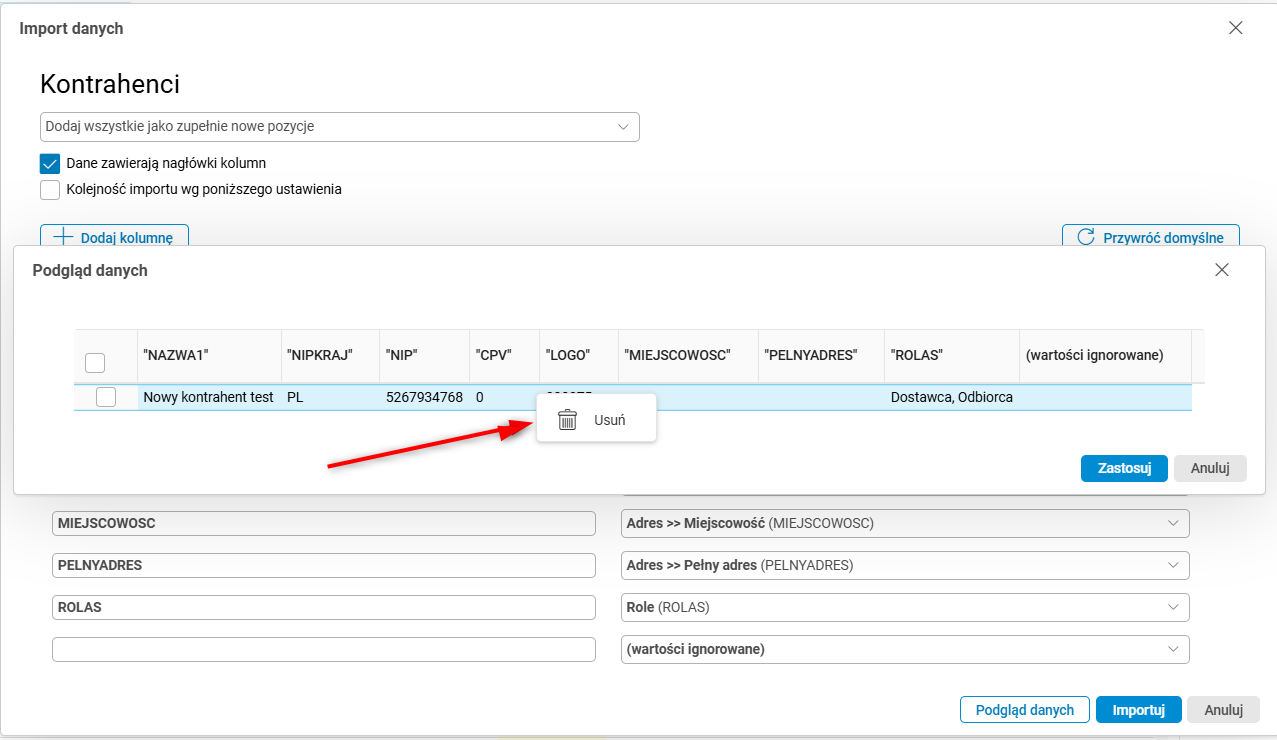Click the Zastosuj button
1277x740 pixels.
tap(1124, 468)
